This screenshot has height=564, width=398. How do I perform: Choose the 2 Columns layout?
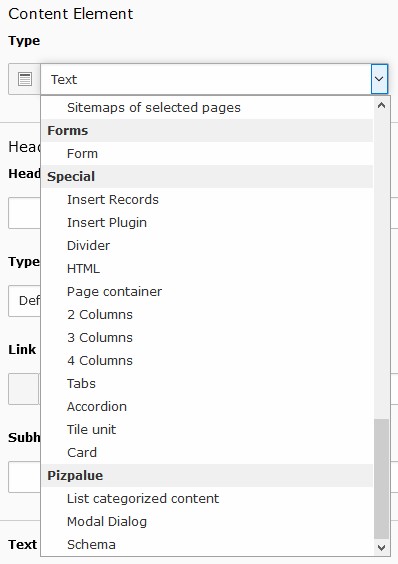207,315
